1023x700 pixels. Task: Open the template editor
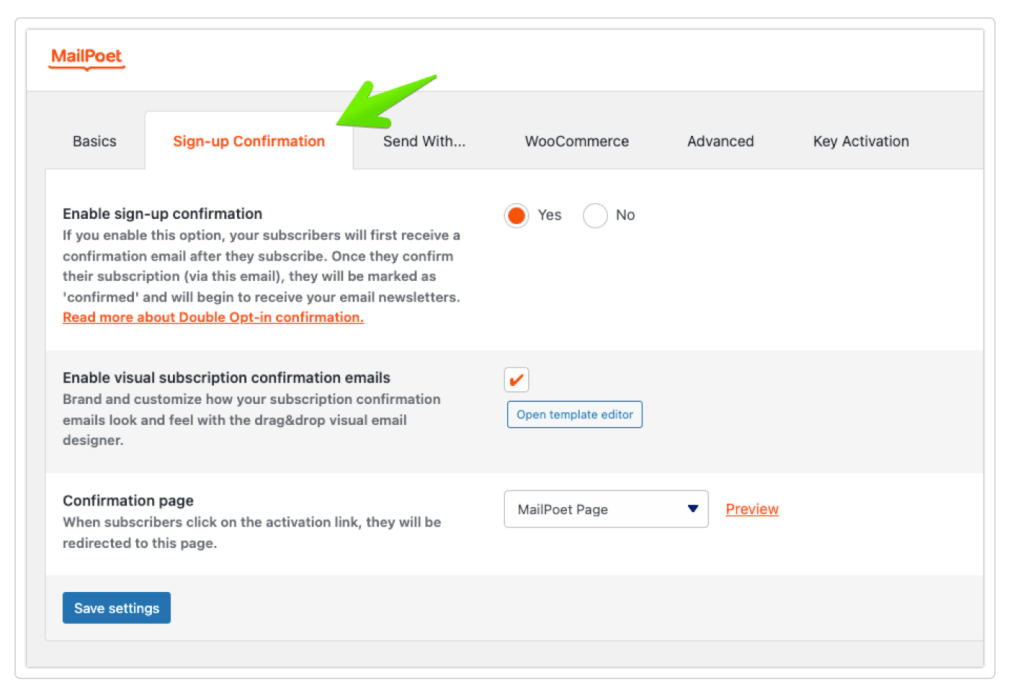pyautogui.click(x=574, y=414)
